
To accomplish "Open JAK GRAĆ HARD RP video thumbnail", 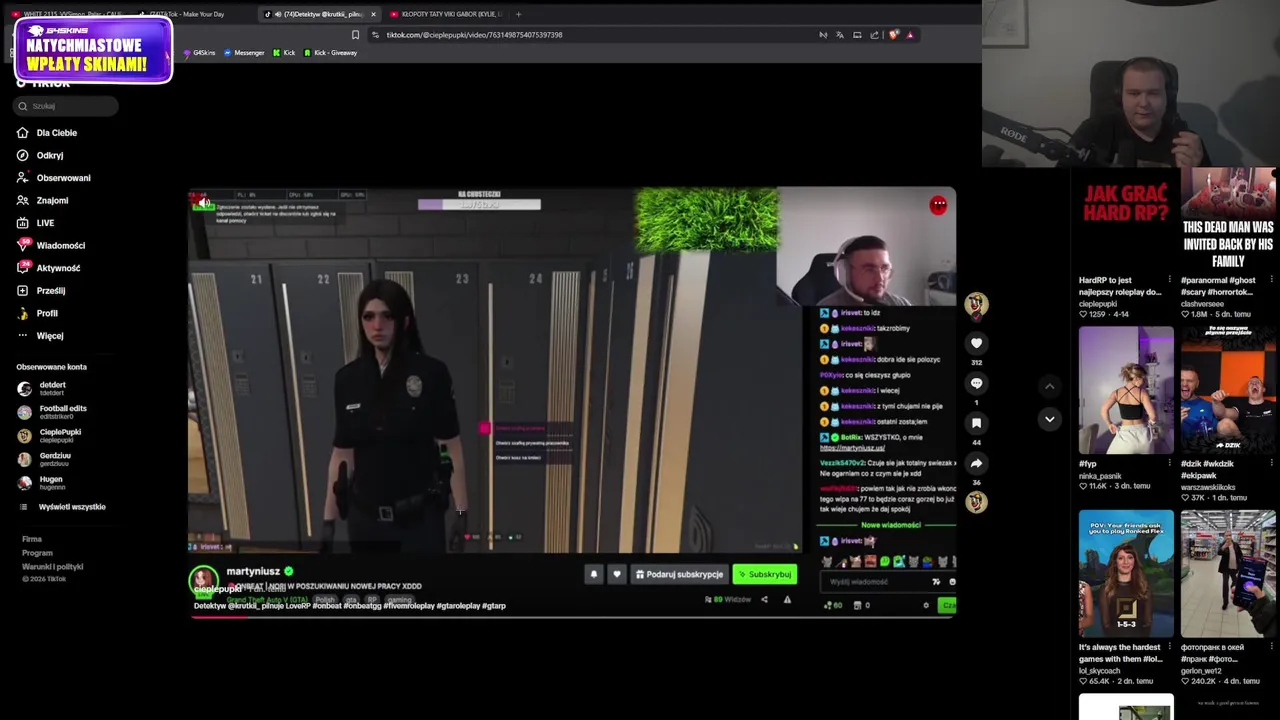I will (1126, 220).
